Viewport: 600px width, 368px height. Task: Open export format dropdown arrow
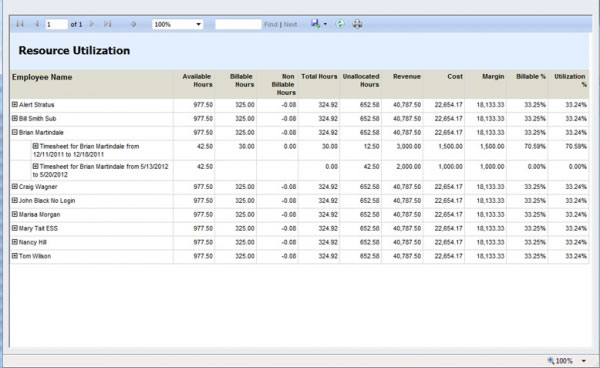point(325,24)
